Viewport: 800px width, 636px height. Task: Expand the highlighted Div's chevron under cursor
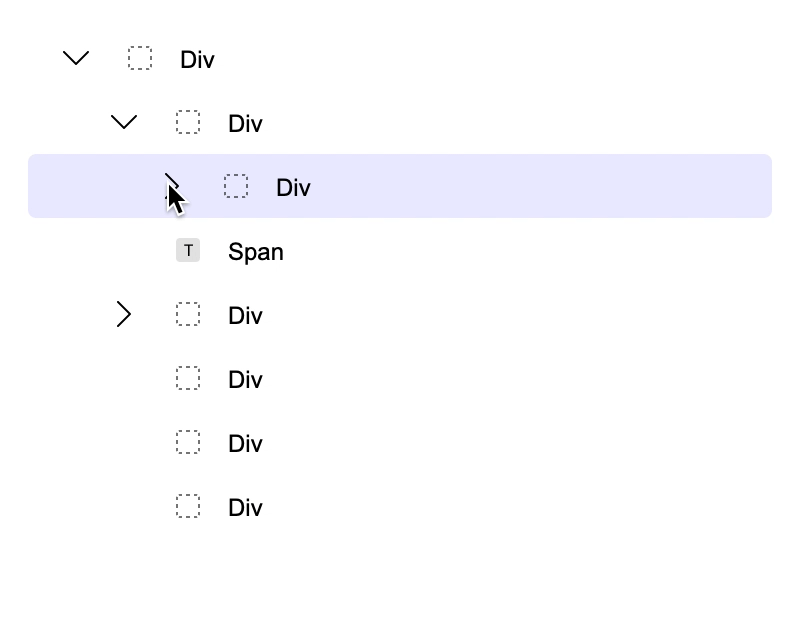[172, 187]
